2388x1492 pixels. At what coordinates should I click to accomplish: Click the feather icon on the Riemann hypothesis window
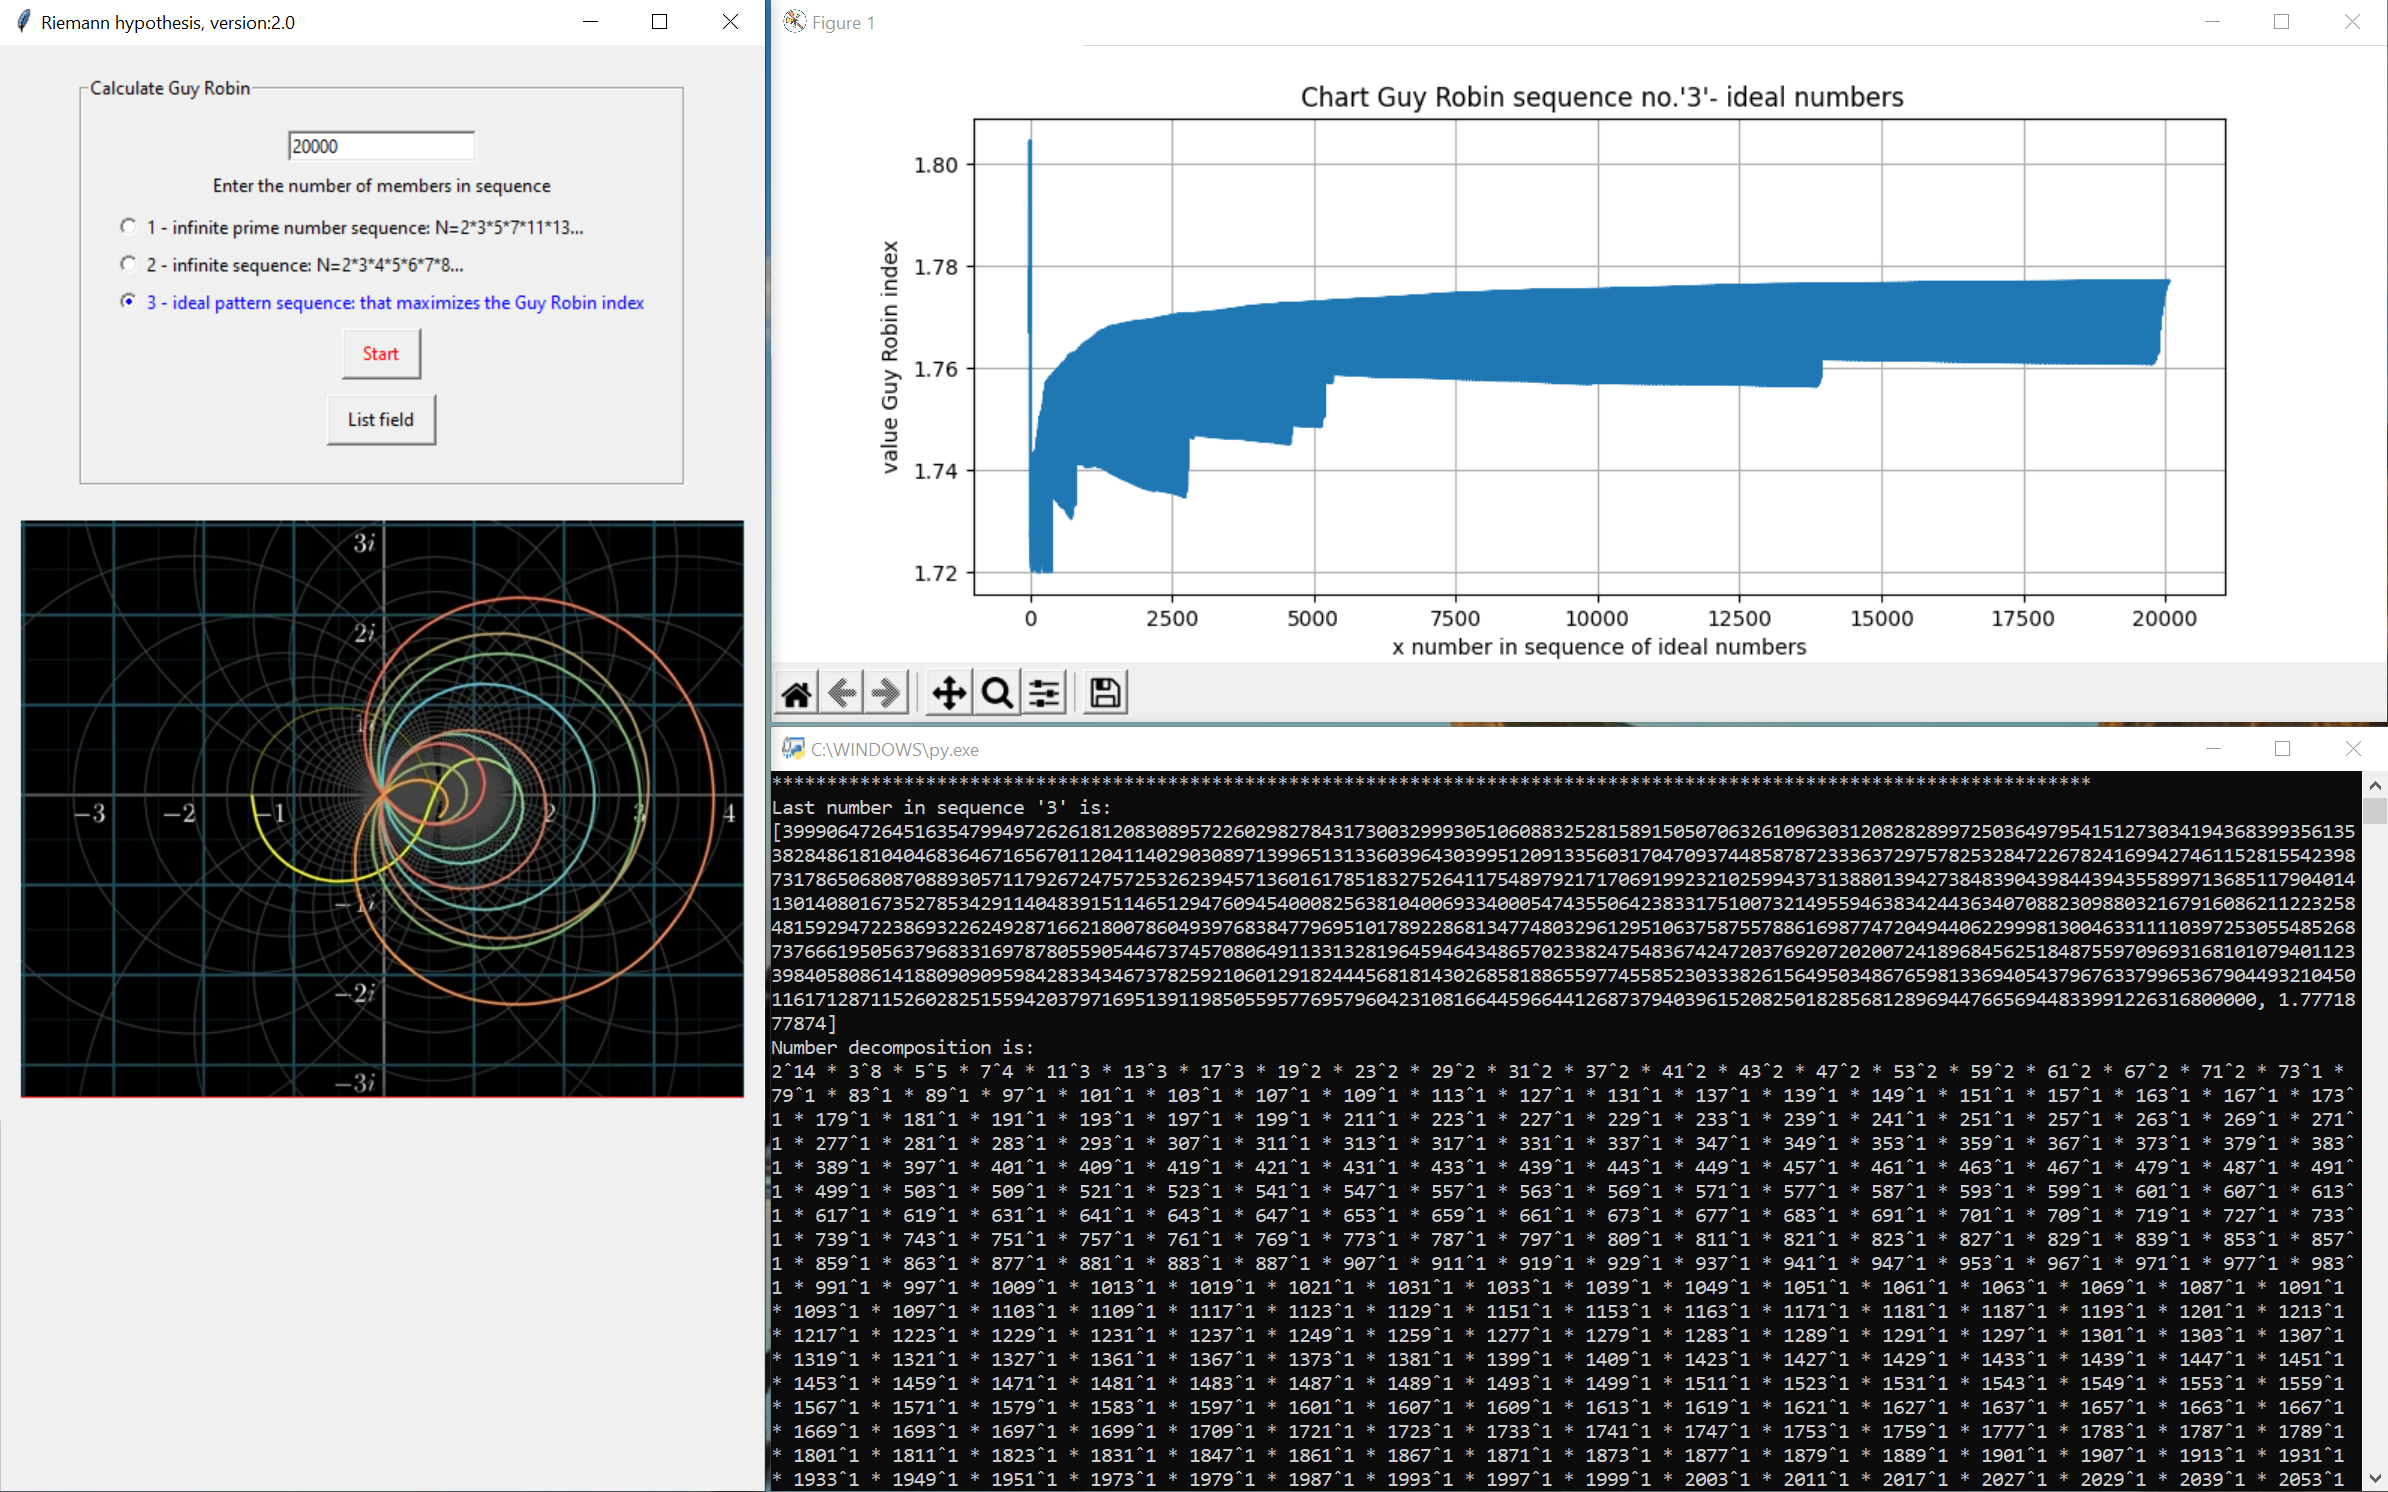(22, 20)
